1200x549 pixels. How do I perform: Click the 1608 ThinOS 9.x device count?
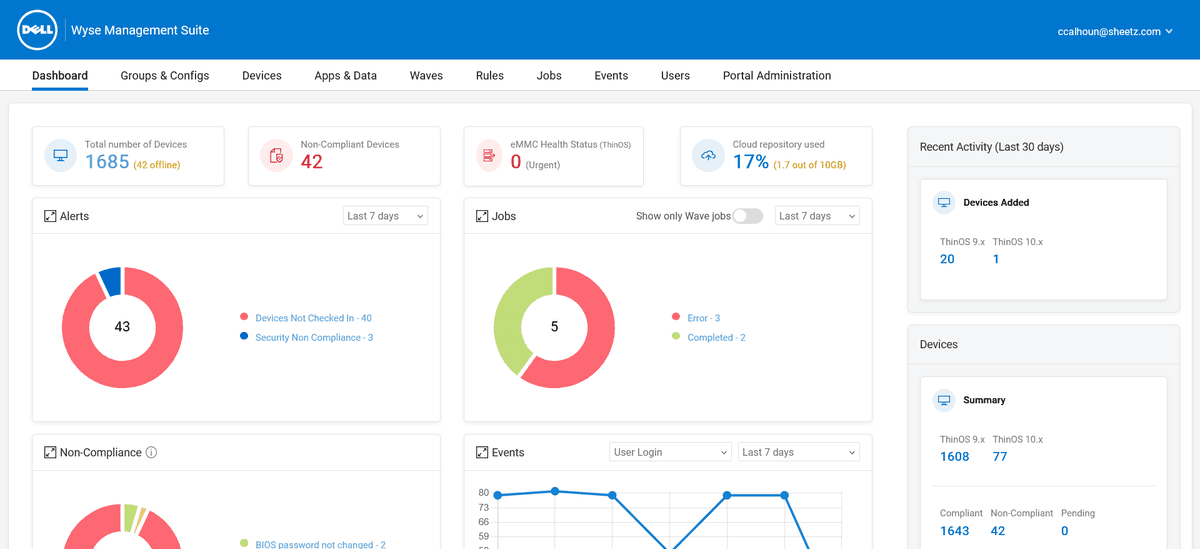[954, 457]
